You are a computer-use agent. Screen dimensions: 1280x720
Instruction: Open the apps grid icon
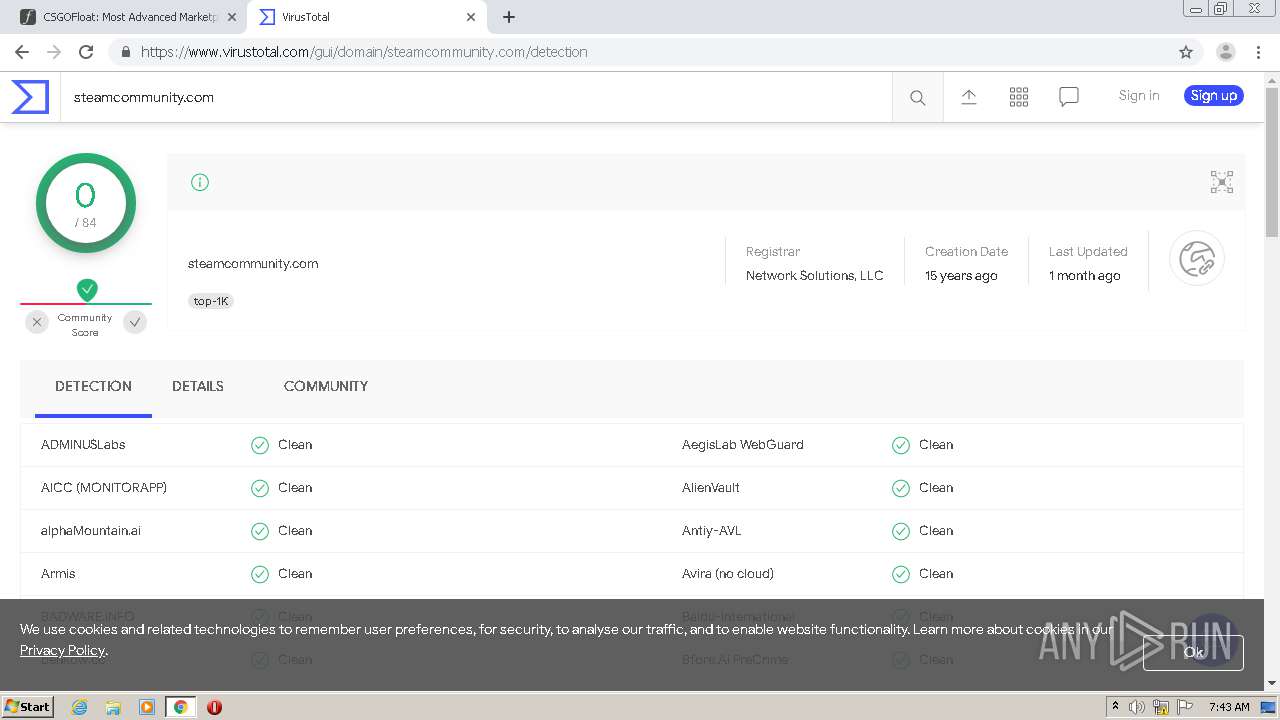pyautogui.click(x=1018, y=96)
